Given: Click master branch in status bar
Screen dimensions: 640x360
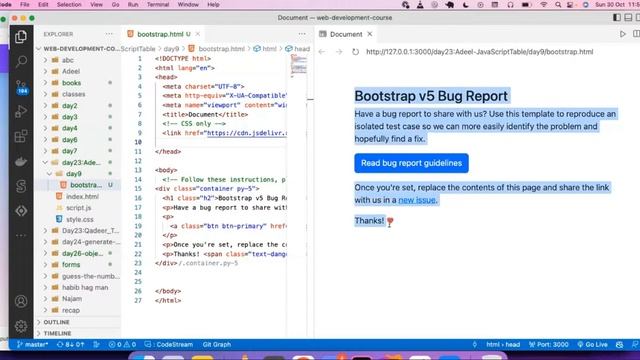Looking at the screenshot, I should 33,344.
